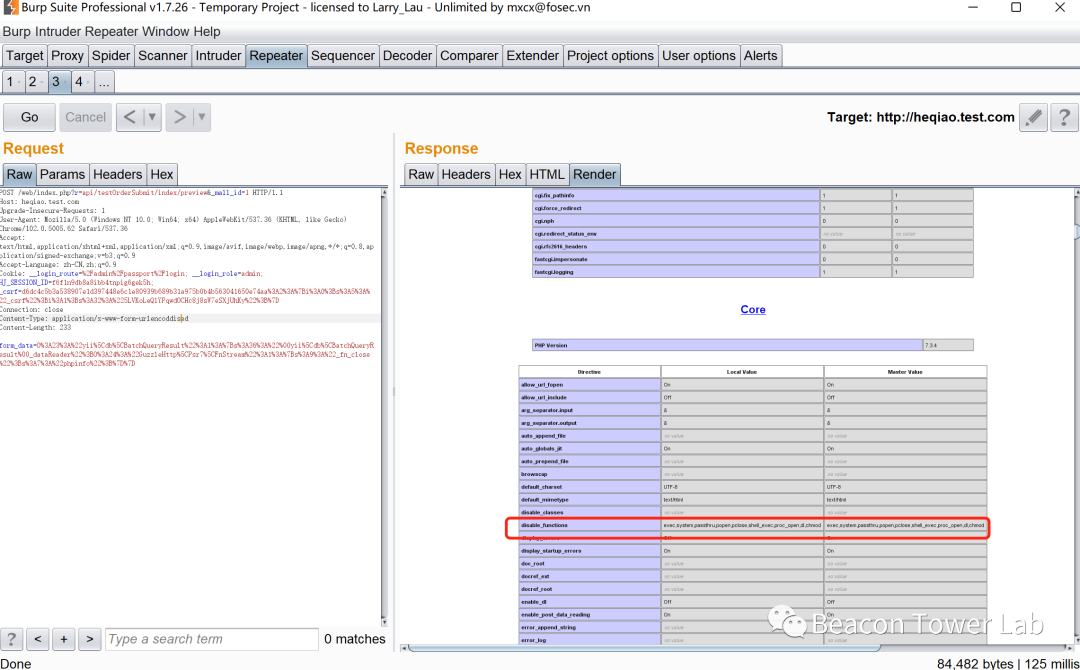Screen dimensions: 1080x670
Task: Jump to the previous search match
Action: point(38,639)
